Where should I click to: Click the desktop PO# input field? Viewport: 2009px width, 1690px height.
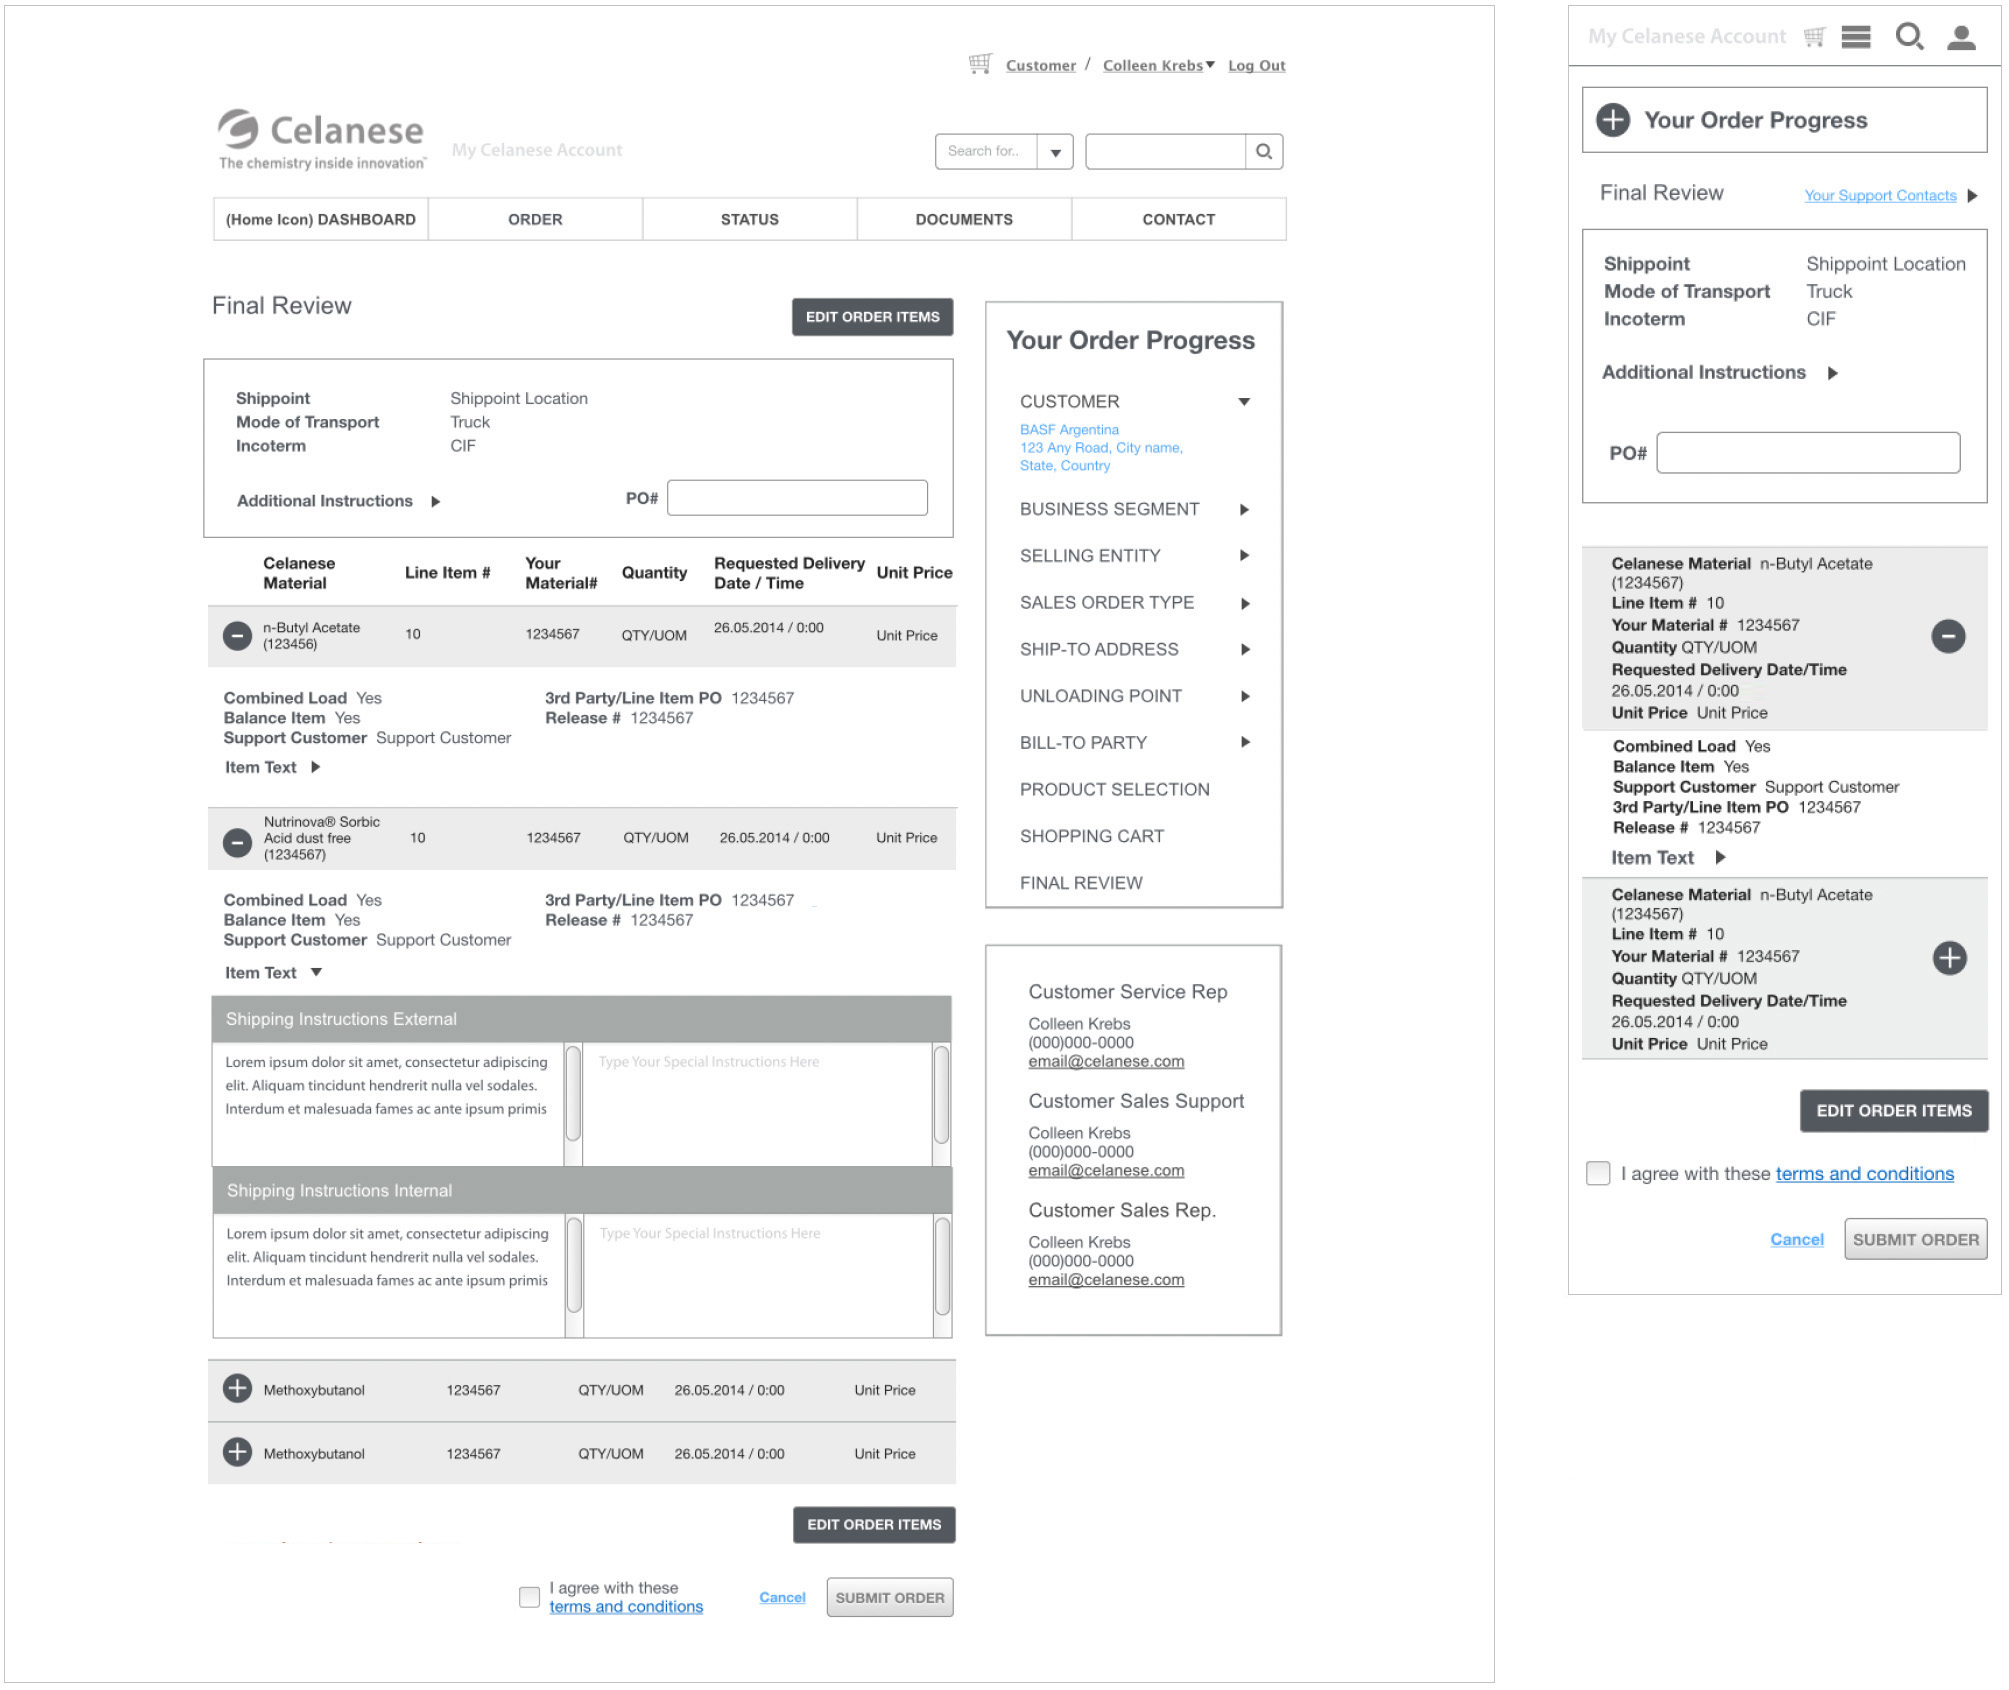pyautogui.click(x=797, y=498)
